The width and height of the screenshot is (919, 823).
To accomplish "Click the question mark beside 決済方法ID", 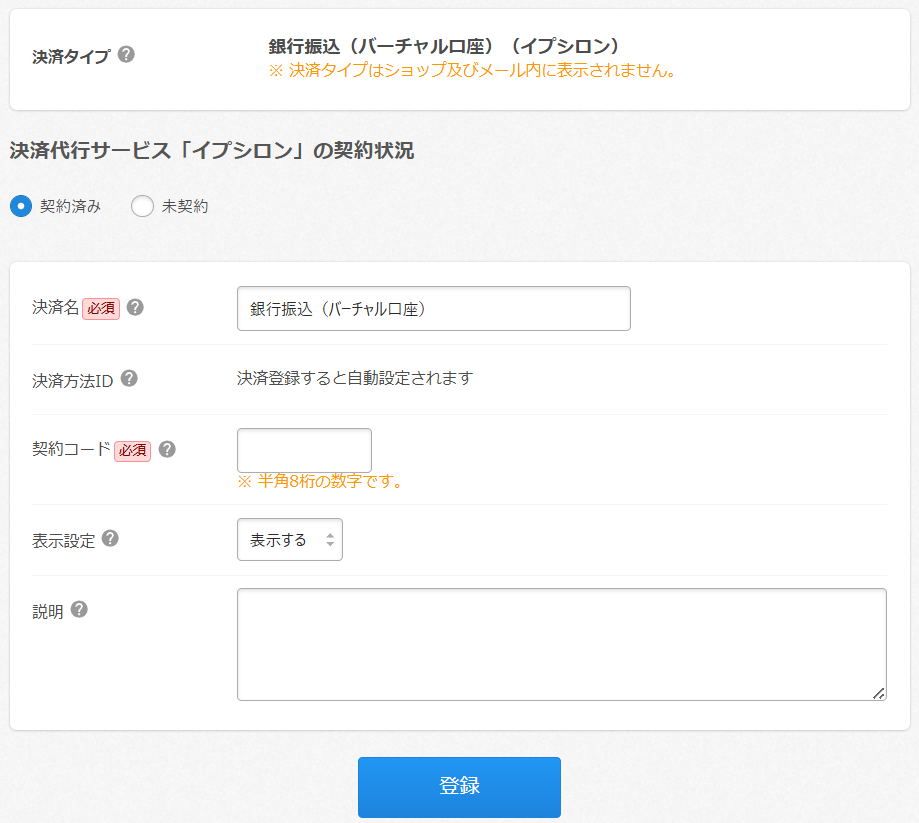I will click(129, 379).
